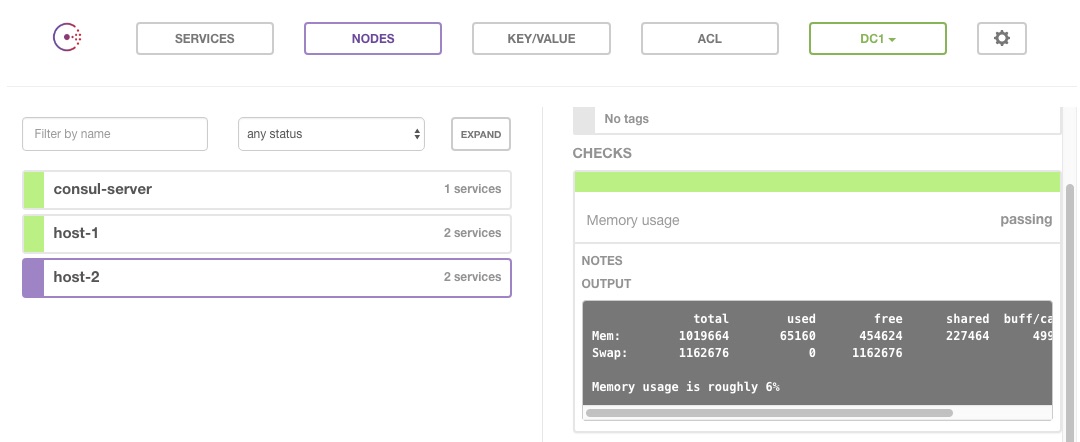Open the DC1 datacenter dropdown
Screen dimensions: 1080x442
click(x=878, y=39)
